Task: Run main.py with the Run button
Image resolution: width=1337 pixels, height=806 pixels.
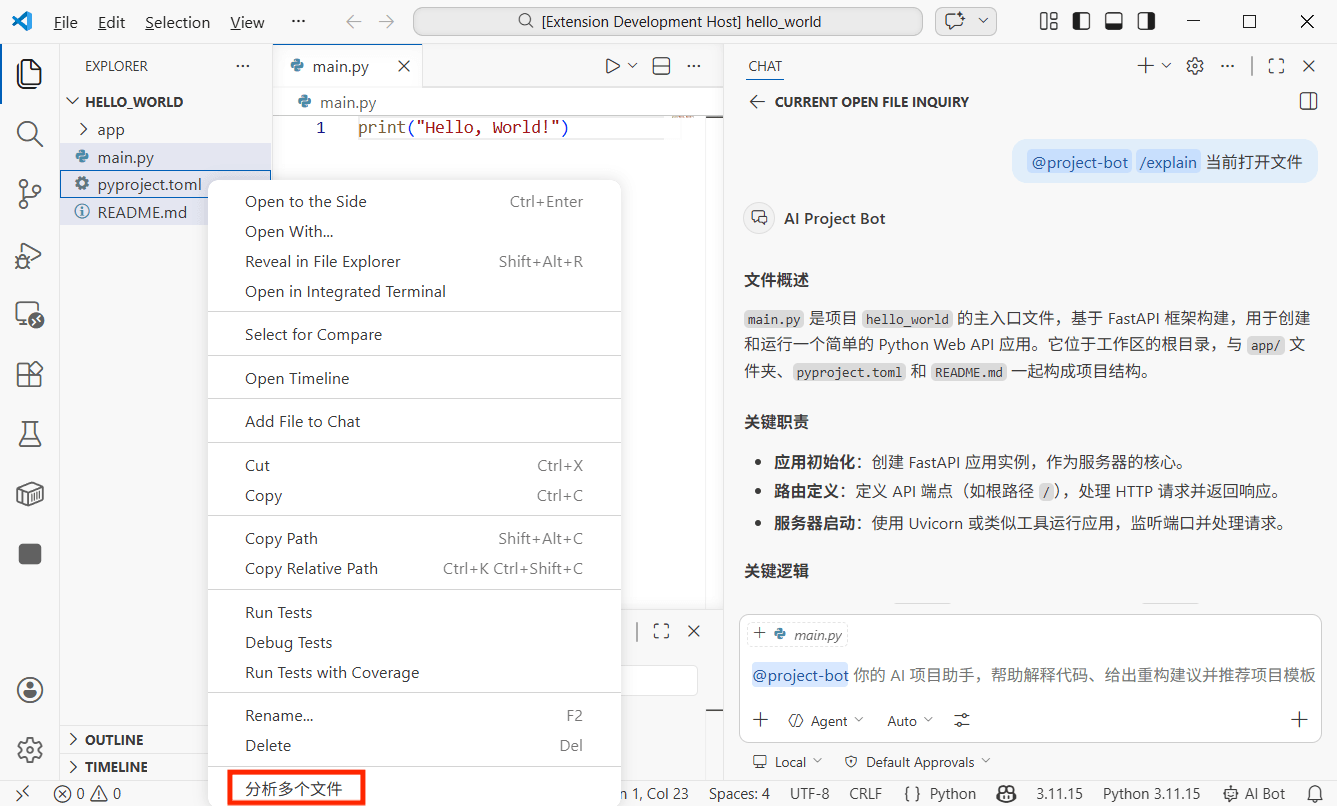Action: (611, 64)
